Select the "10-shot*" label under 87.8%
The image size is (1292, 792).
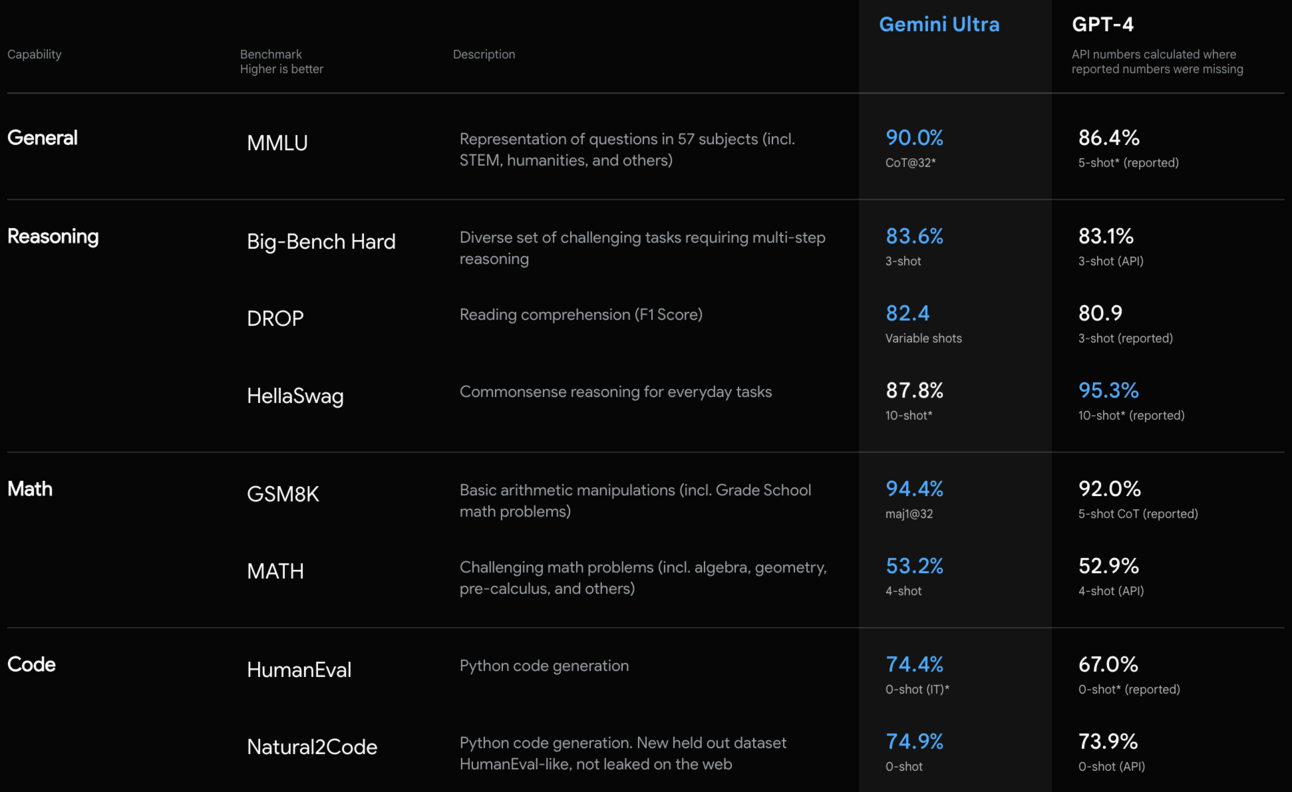coord(908,415)
